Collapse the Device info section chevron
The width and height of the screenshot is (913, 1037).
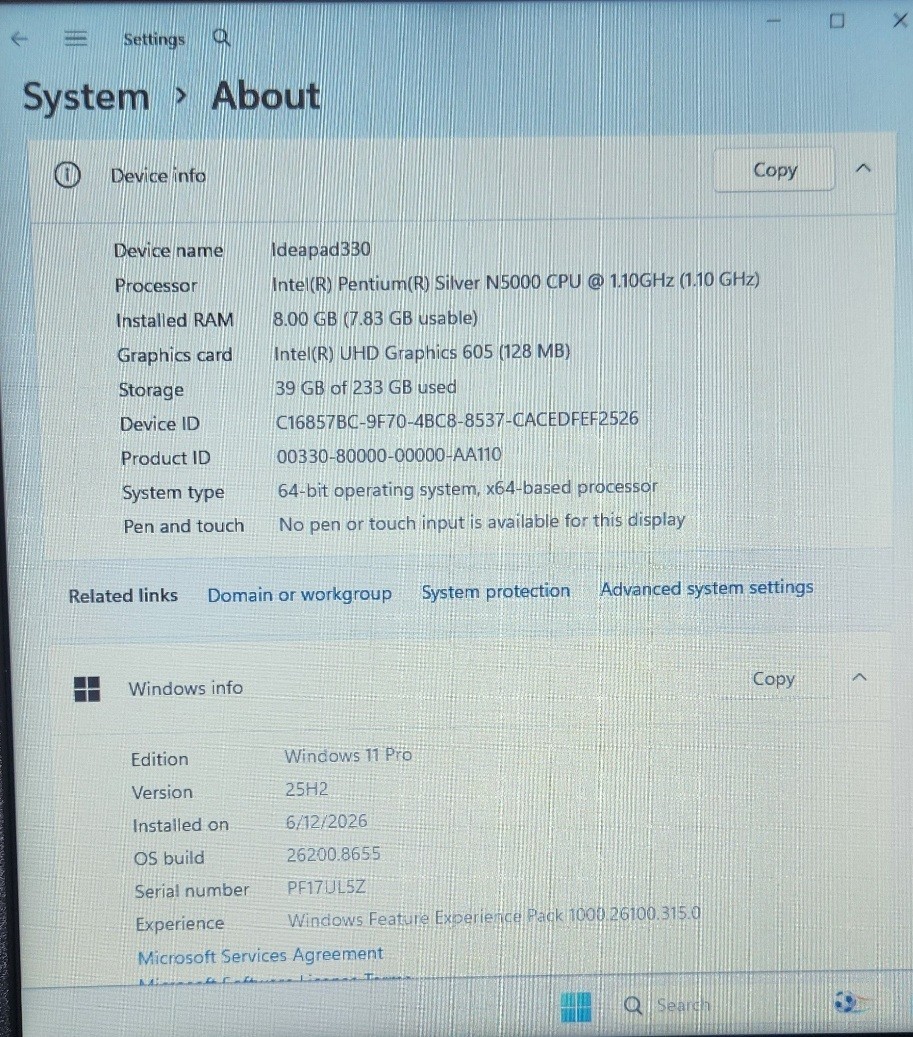coord(863,169)
